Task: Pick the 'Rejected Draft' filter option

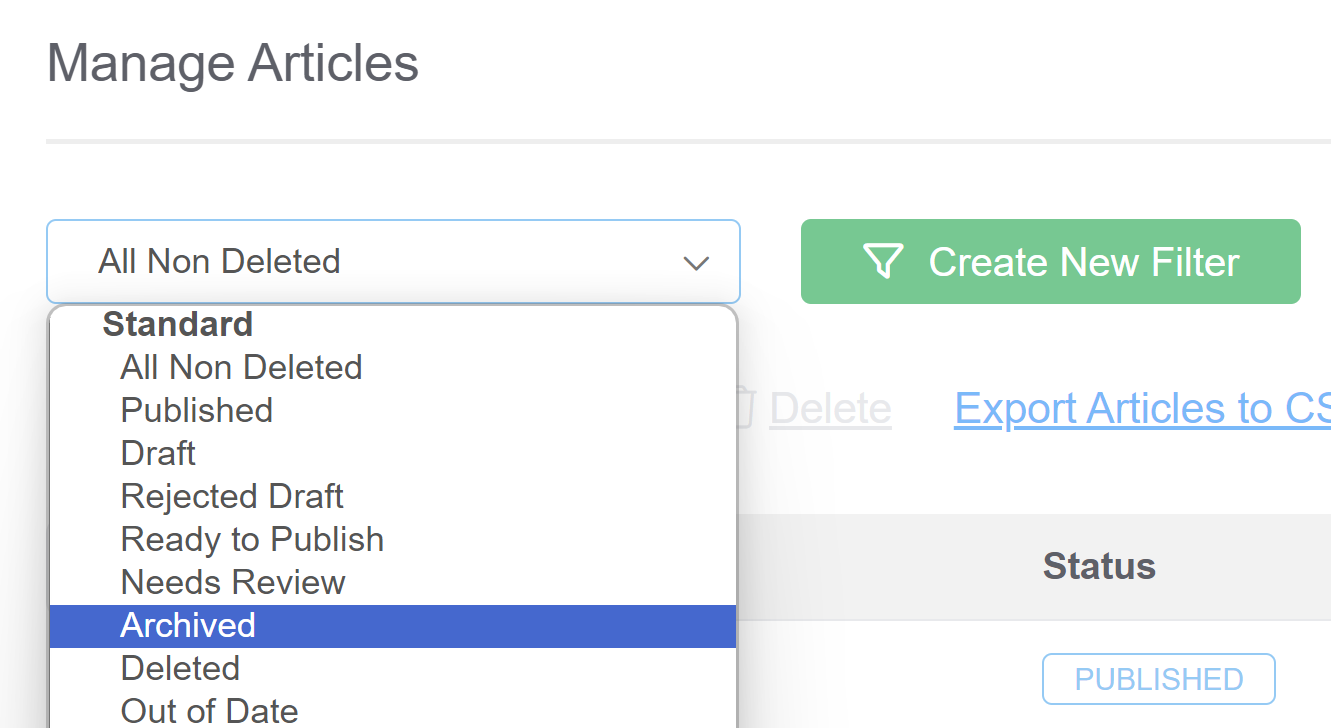Action: 232,496
